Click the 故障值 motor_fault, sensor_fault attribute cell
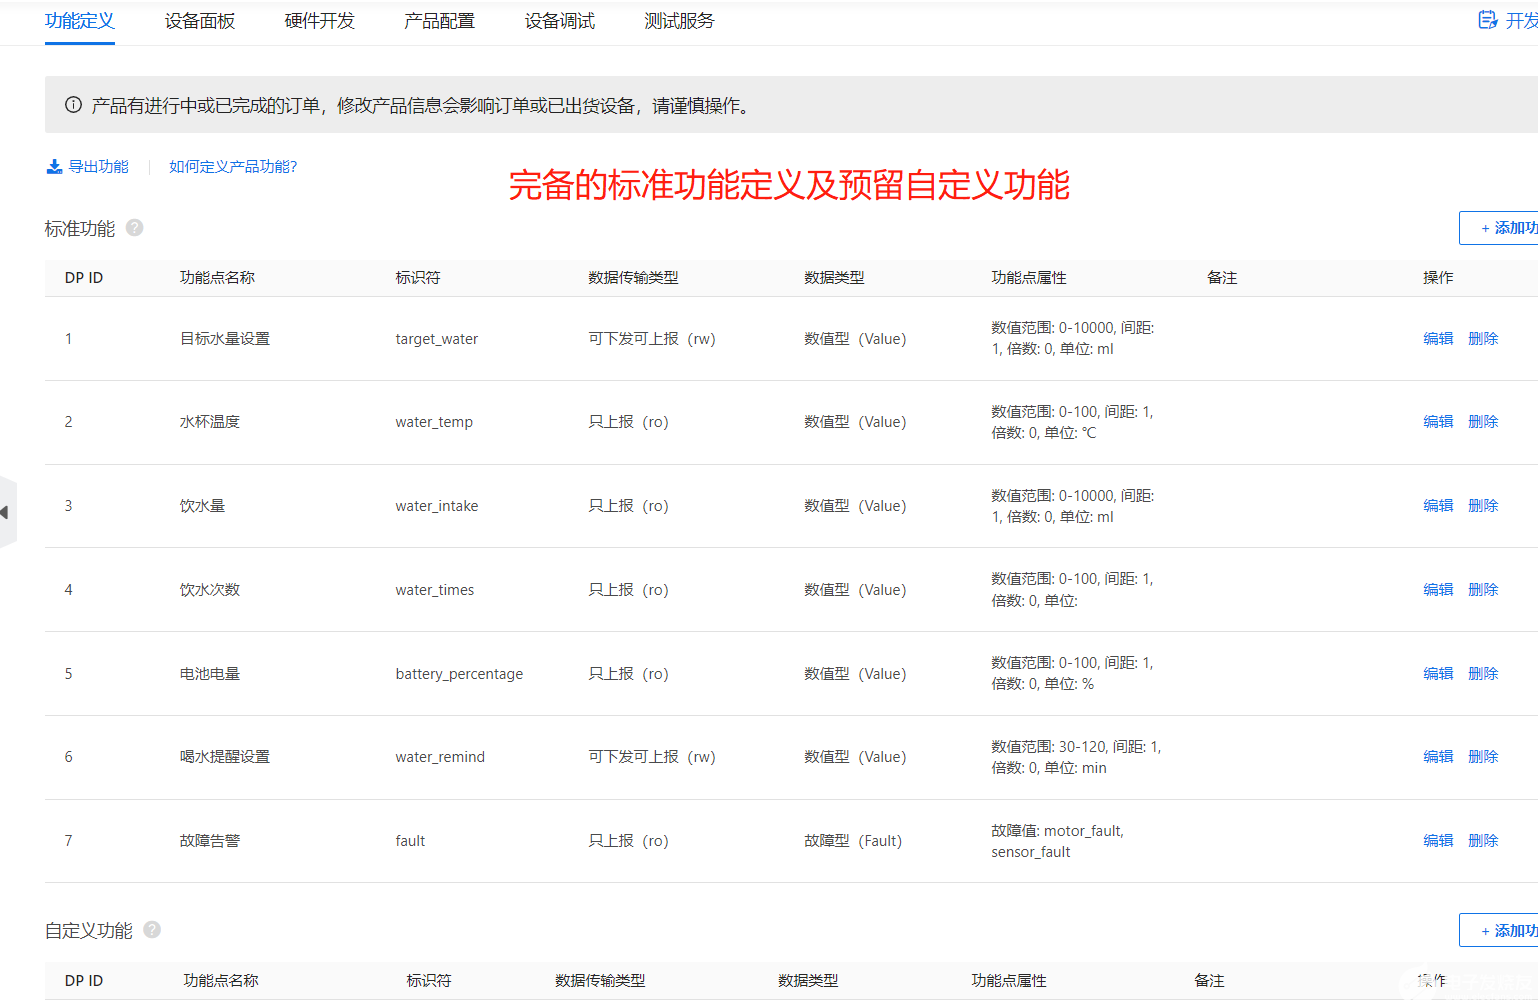The height and width of the screenshot is (1007, 1538). click(x=1057, y=841)
